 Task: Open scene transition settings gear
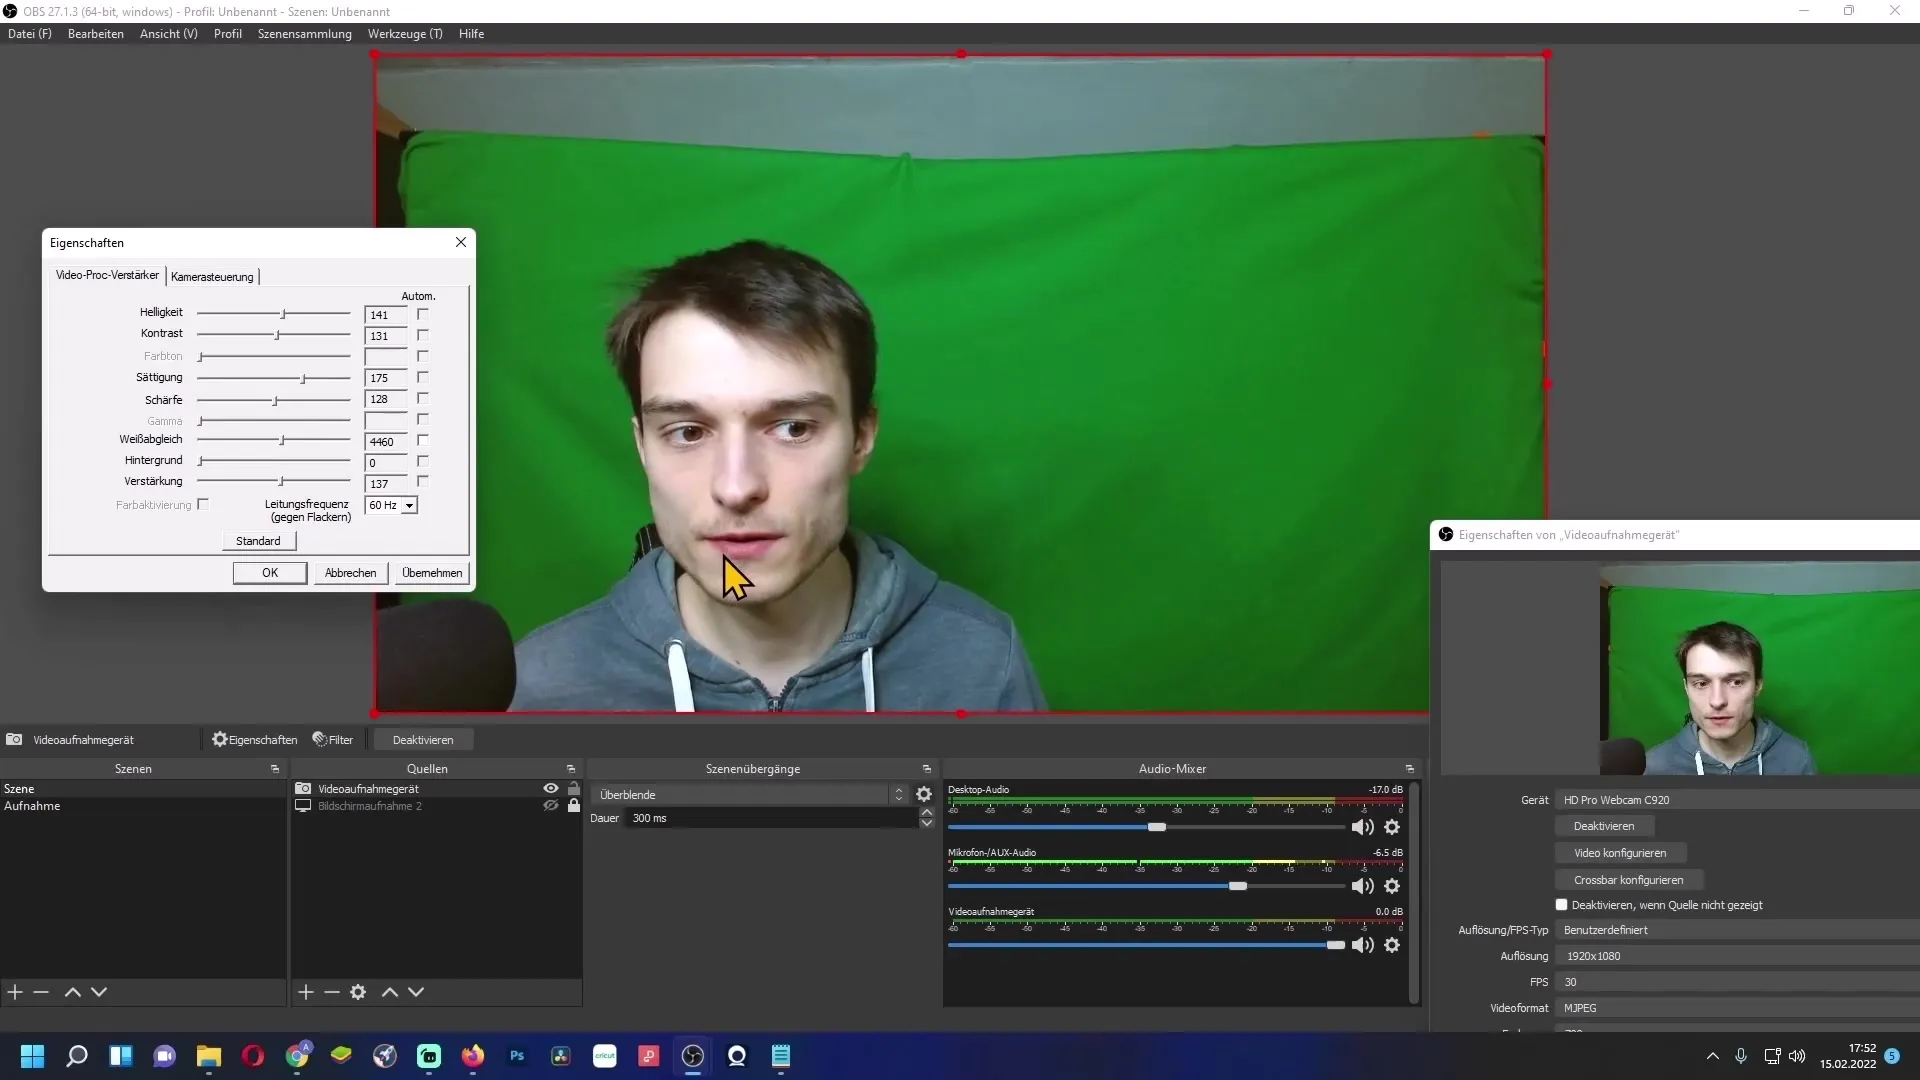[924, 794]
